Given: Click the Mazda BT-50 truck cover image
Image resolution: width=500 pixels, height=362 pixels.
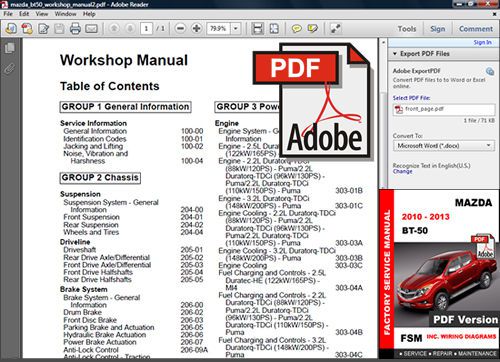Looking at the screenshot, I should click(x=447, y=284).
